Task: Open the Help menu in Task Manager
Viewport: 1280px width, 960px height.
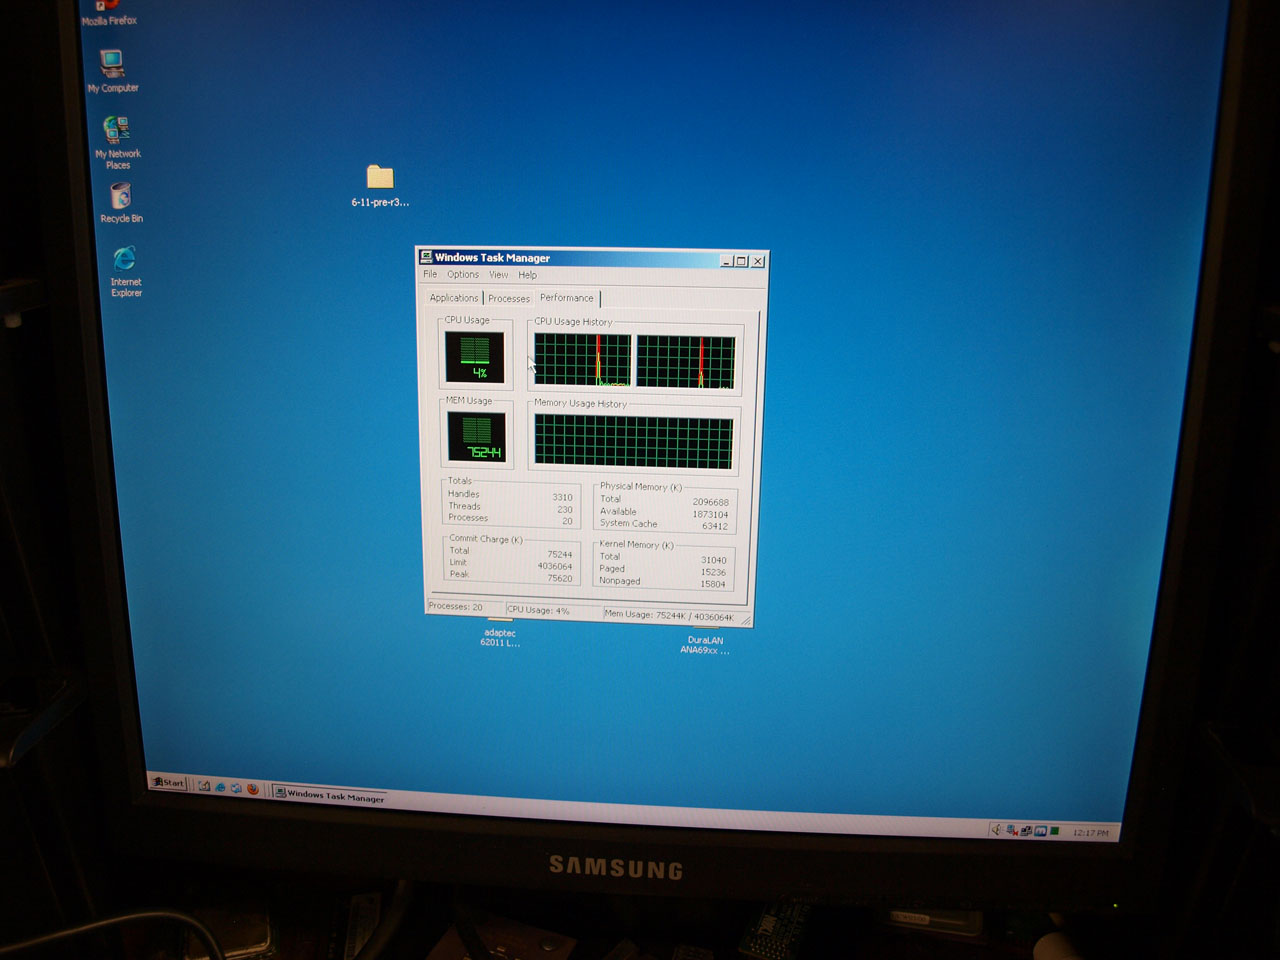Action: click(x=527, y=275)
